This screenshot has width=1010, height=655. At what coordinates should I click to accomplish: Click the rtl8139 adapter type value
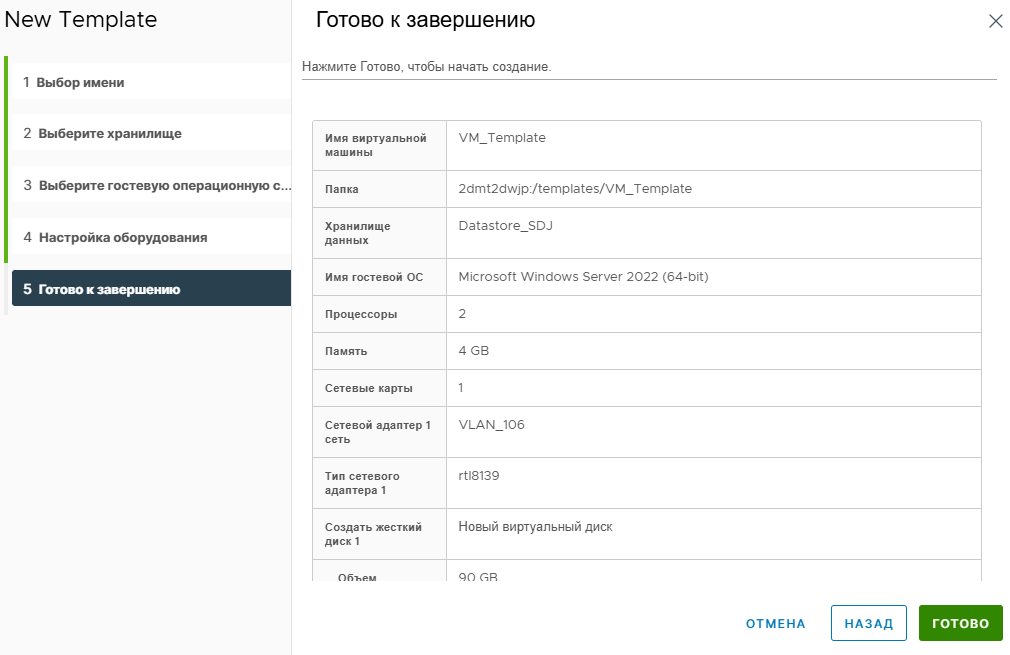479,476
